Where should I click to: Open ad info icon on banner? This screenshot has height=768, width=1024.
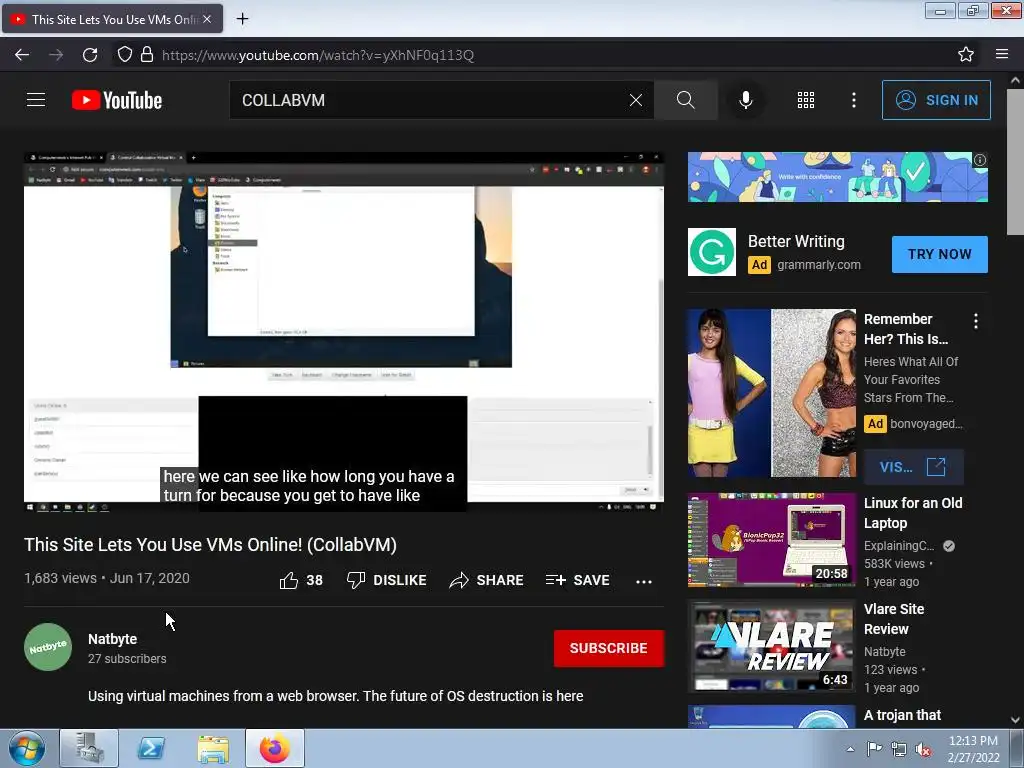point(980,160)
